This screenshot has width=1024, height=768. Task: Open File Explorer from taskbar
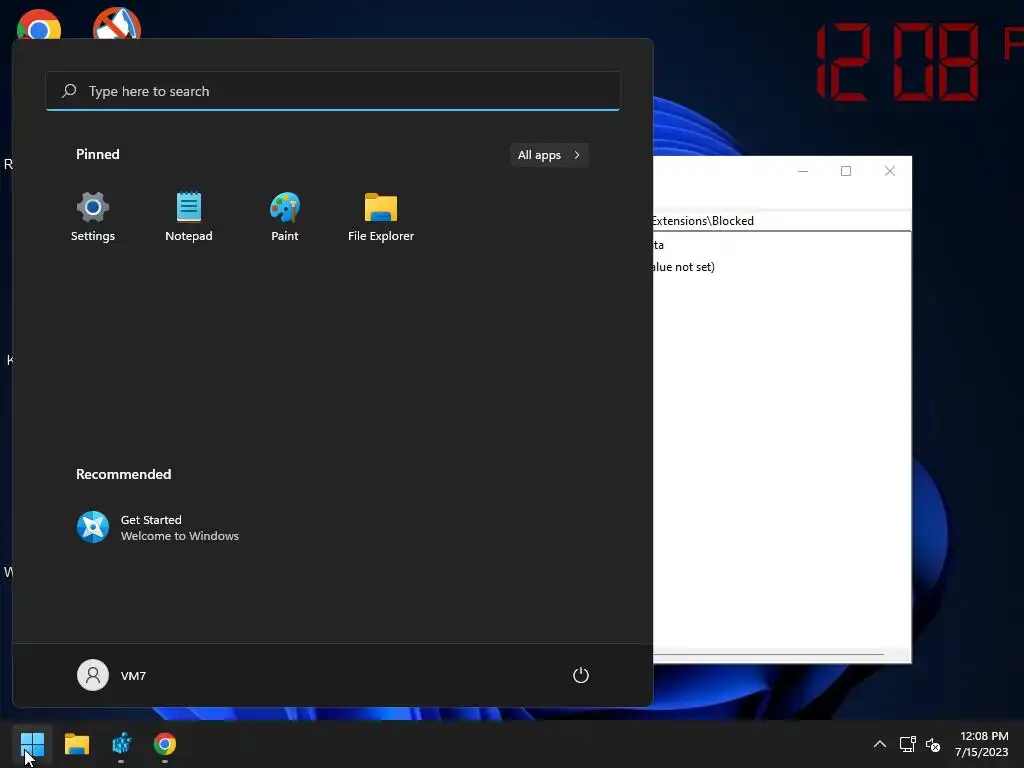coord(76,744)
